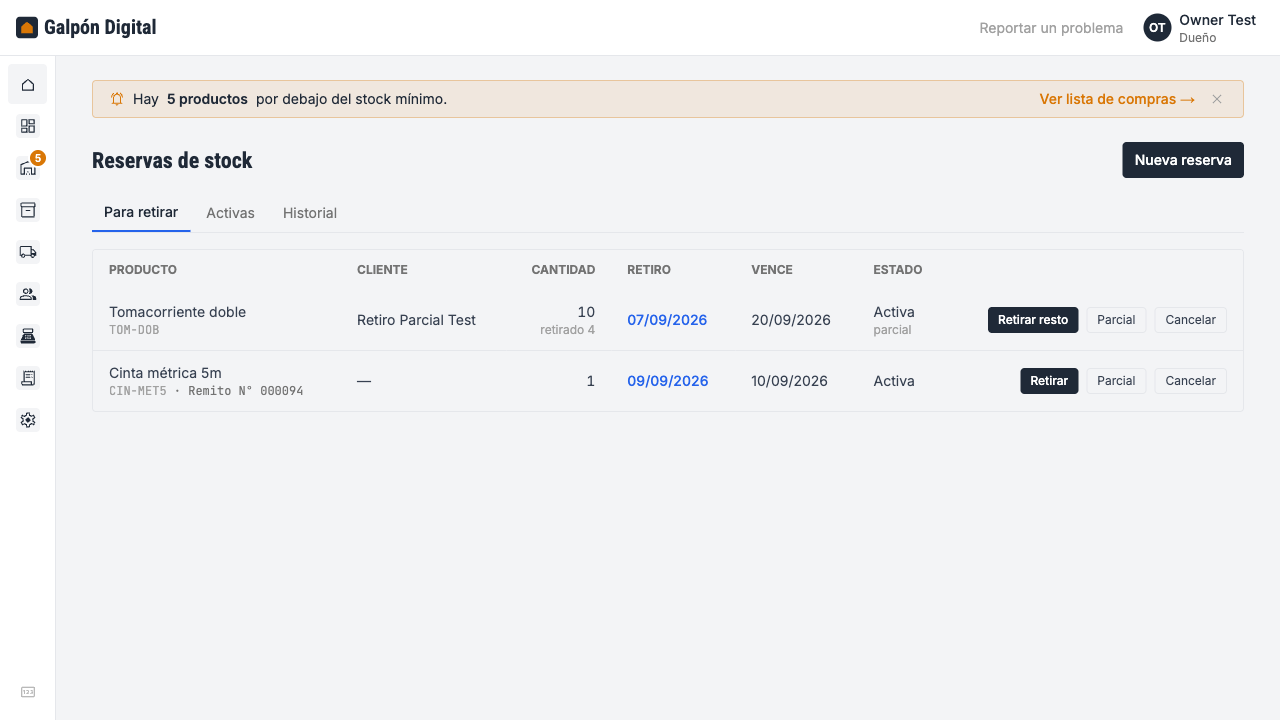Click the client Retiro Parcial Test
This screenshot has width=1280, height=720.
[x=416, y=320]
